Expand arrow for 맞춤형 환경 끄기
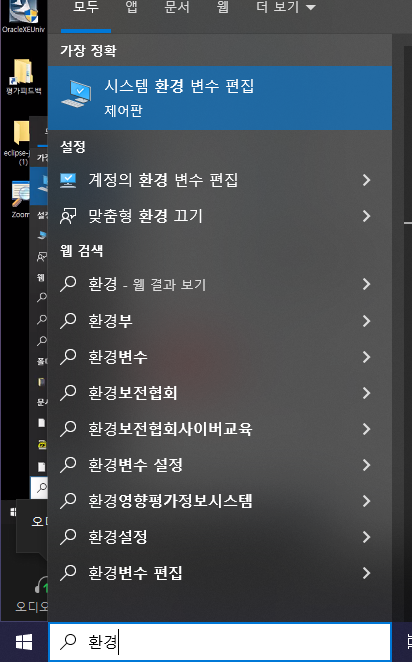This screenshot has height=662, width=412. pos(366,216)
